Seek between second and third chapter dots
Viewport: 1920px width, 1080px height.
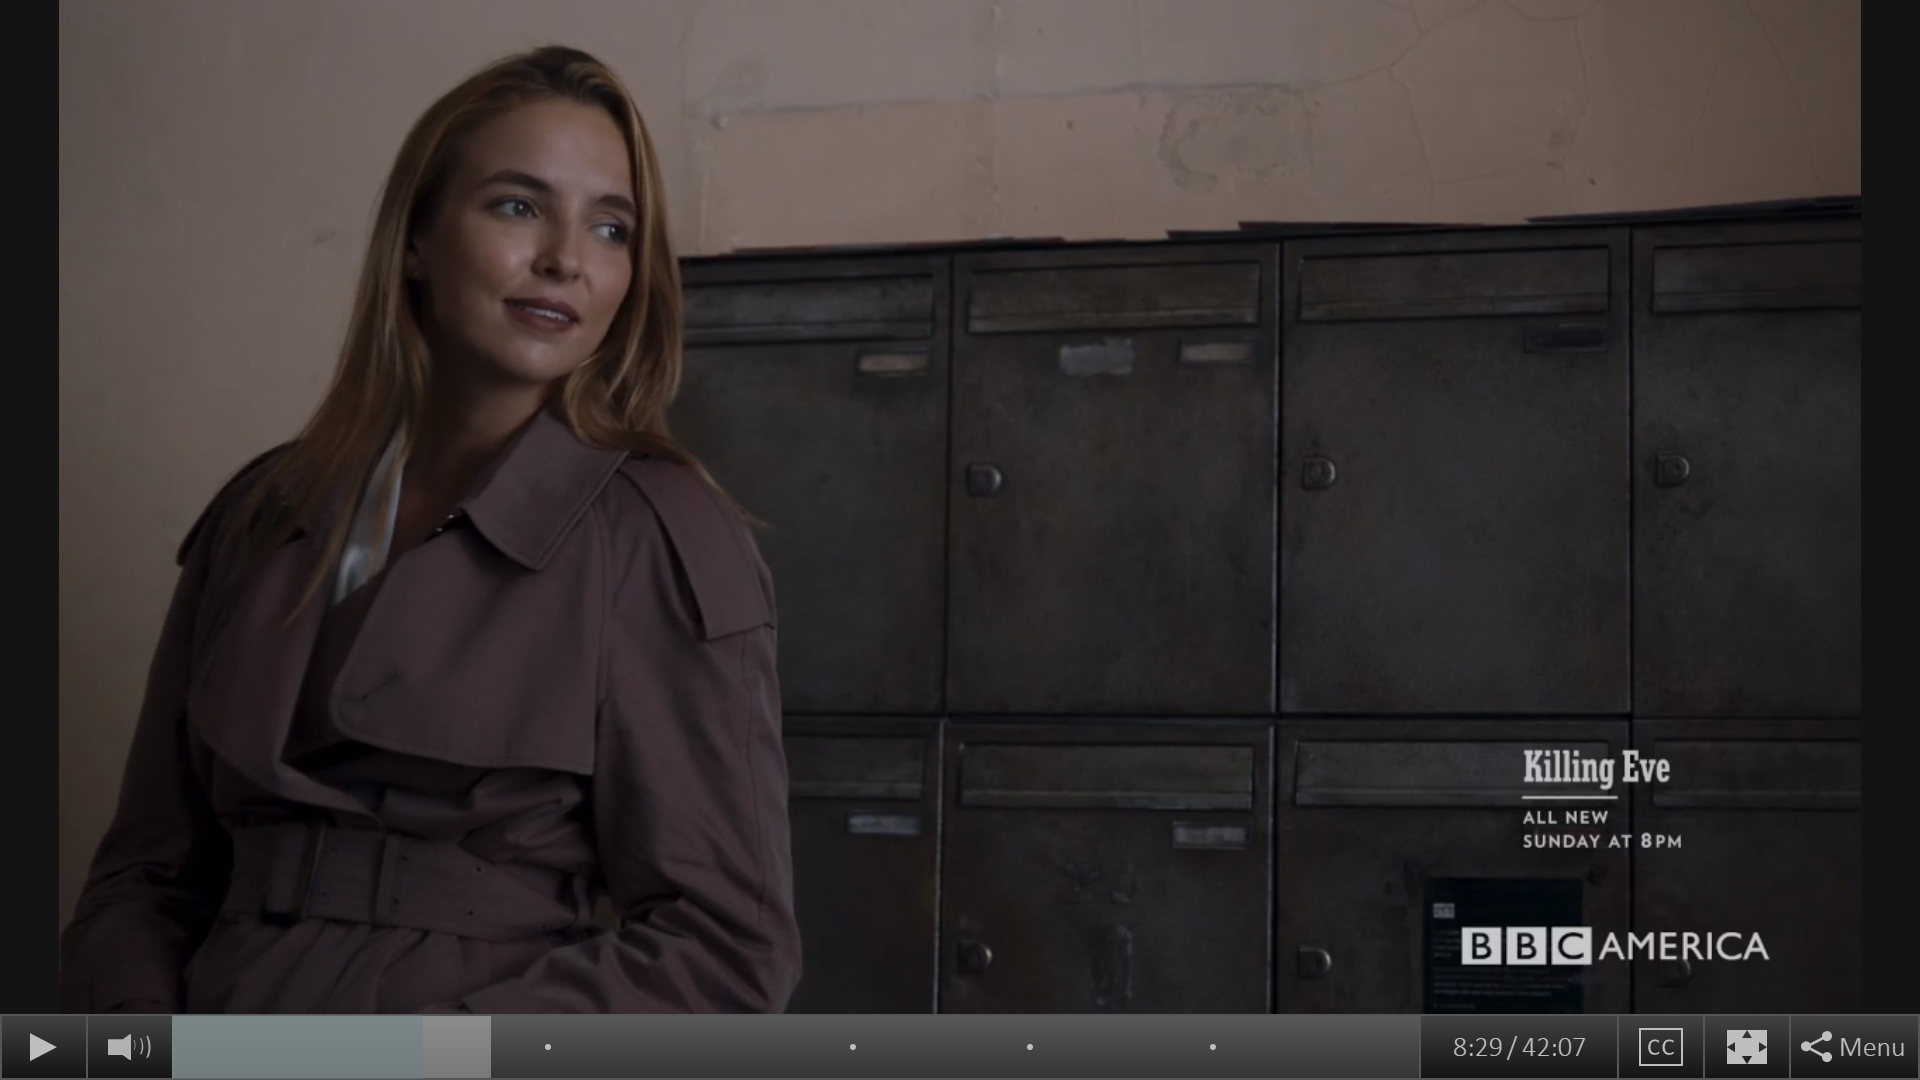pyautogui.click(x=940, y=1047)
